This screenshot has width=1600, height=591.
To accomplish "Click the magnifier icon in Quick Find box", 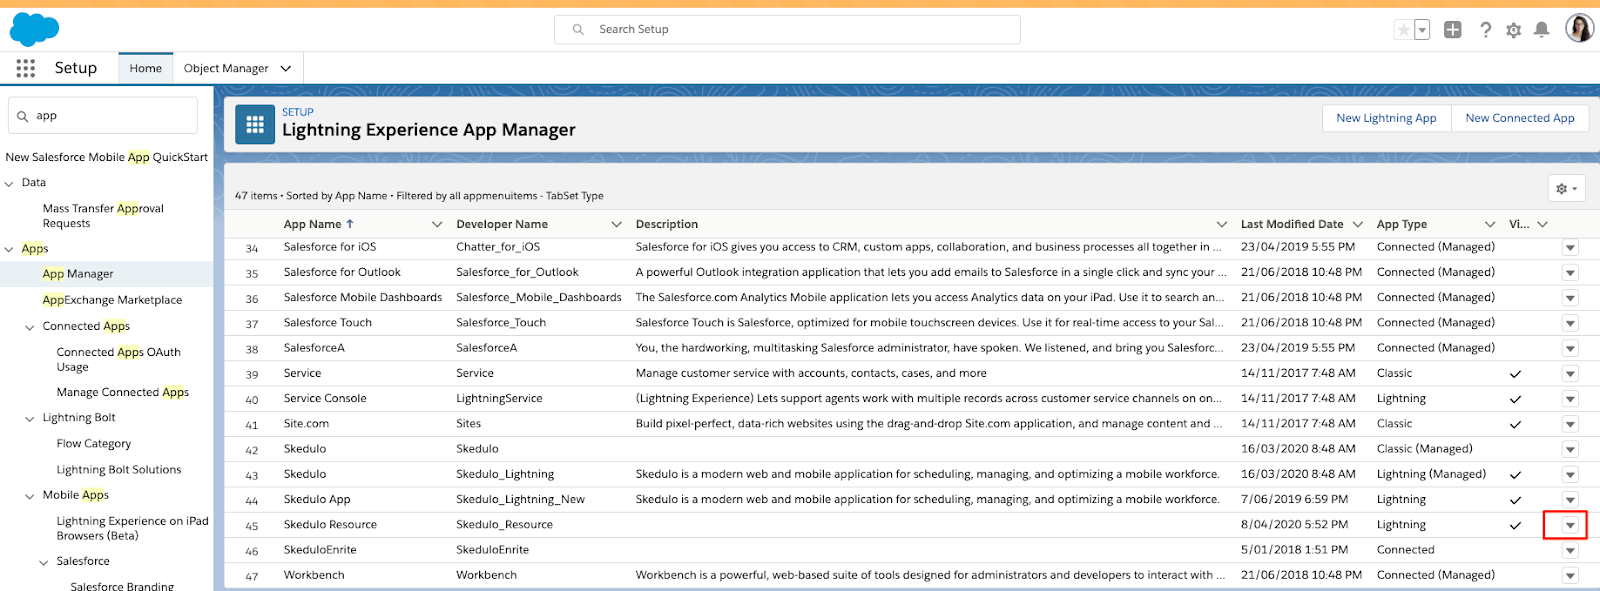I will click(22, 116).
